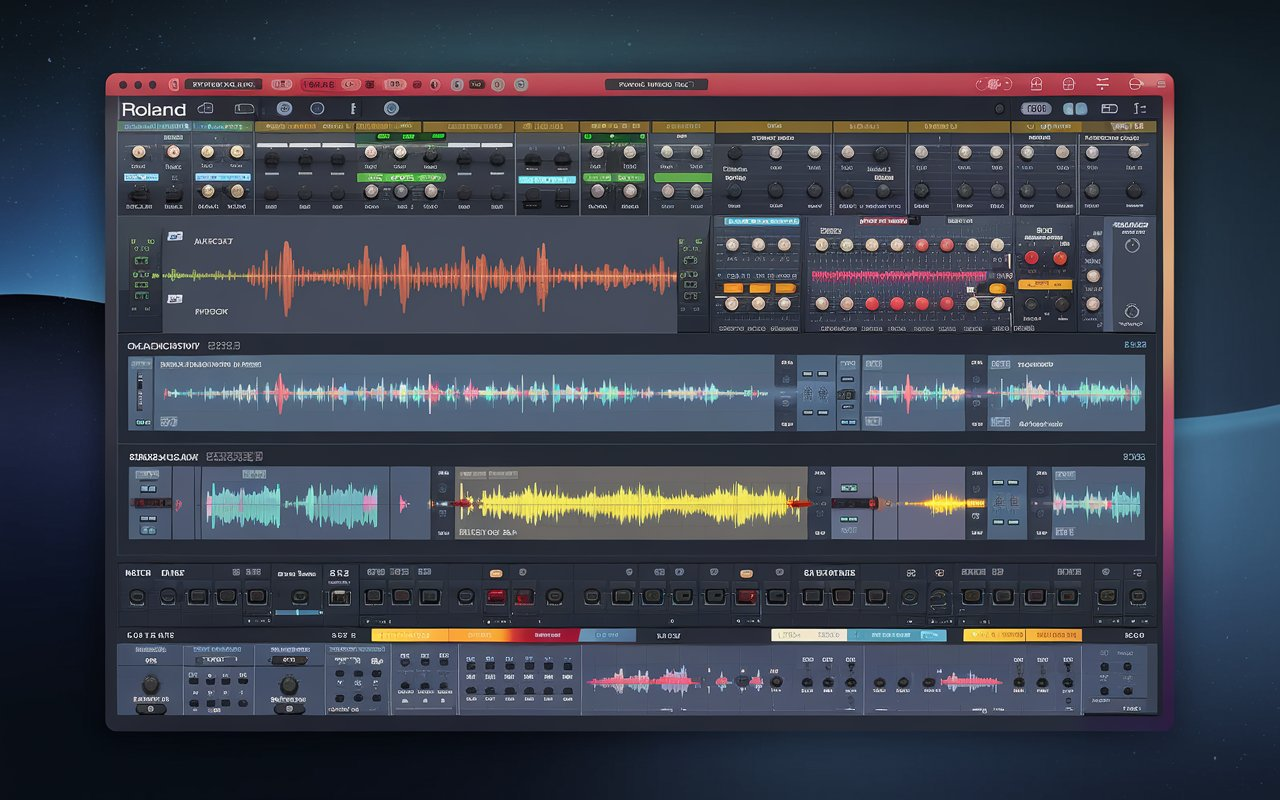Viewport: 1280px width, 800px height.
Task: Click the project title field in the red title bar
Action: pyautogui.click(x=656, y=85)
